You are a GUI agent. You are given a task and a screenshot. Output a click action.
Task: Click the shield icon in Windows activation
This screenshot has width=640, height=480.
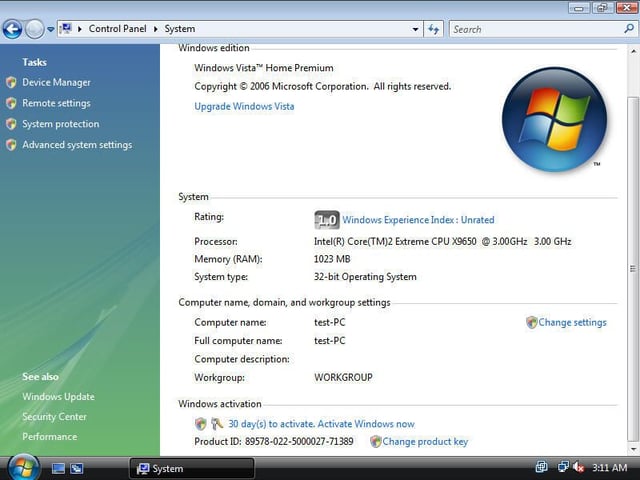point(200,424)
